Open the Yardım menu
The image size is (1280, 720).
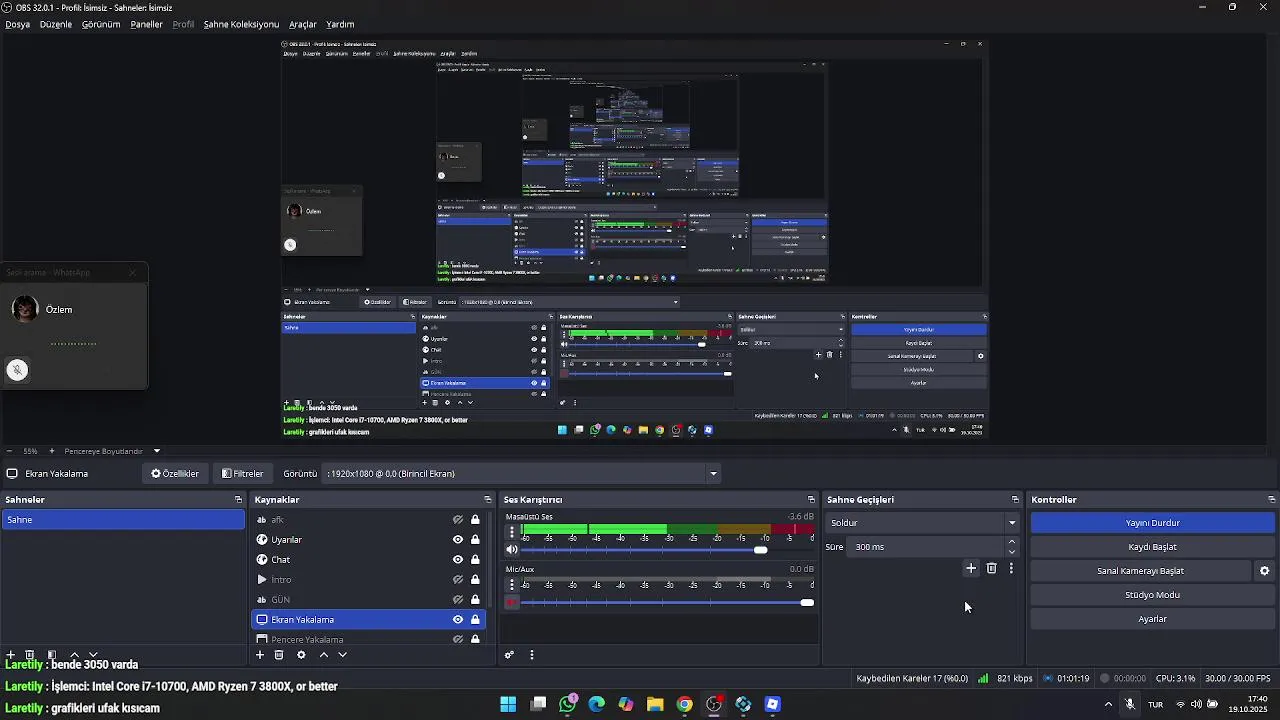(x=340, y=24)
